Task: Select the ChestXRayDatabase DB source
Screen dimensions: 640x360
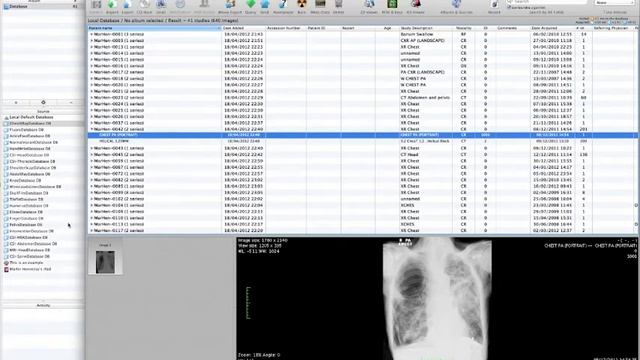Action: click(x=31, y=124)
